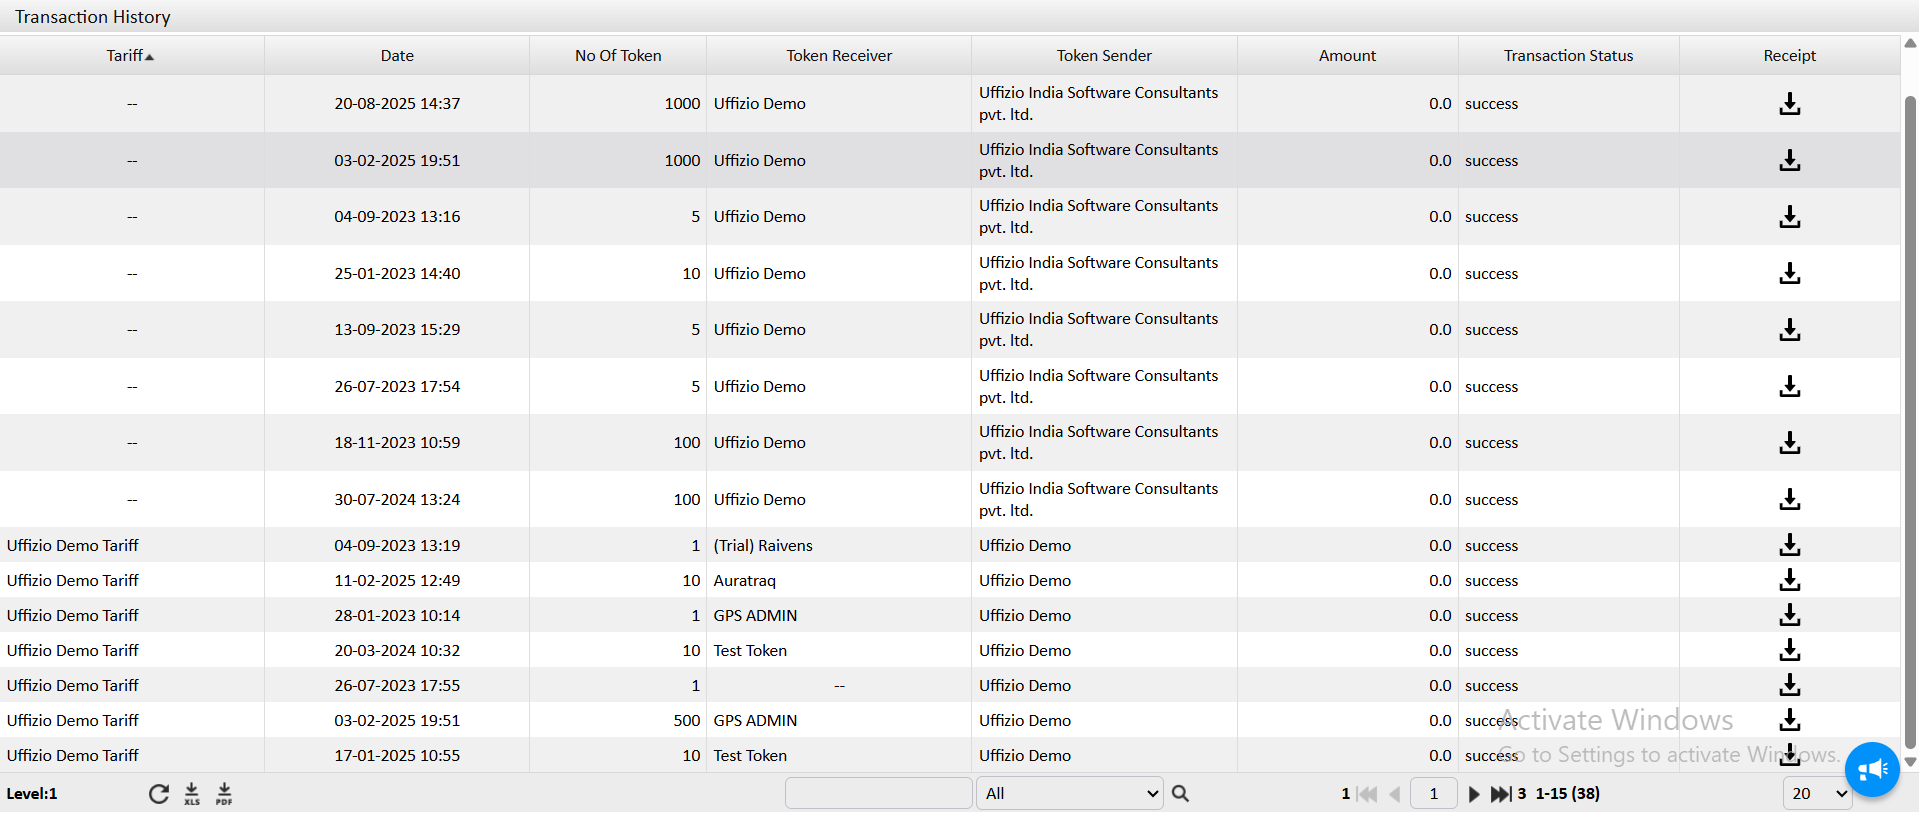1919x814 pixels.
Task: Download receipt for 20-08-2025 14:37 transaction
Action: click(x=1789, y=104)
